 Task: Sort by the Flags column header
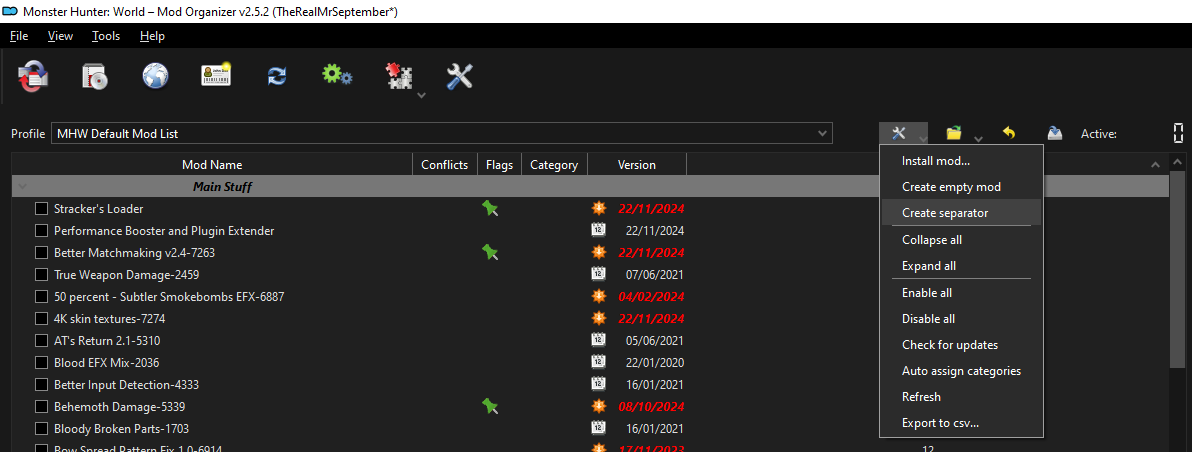click(x=499, y=165)
